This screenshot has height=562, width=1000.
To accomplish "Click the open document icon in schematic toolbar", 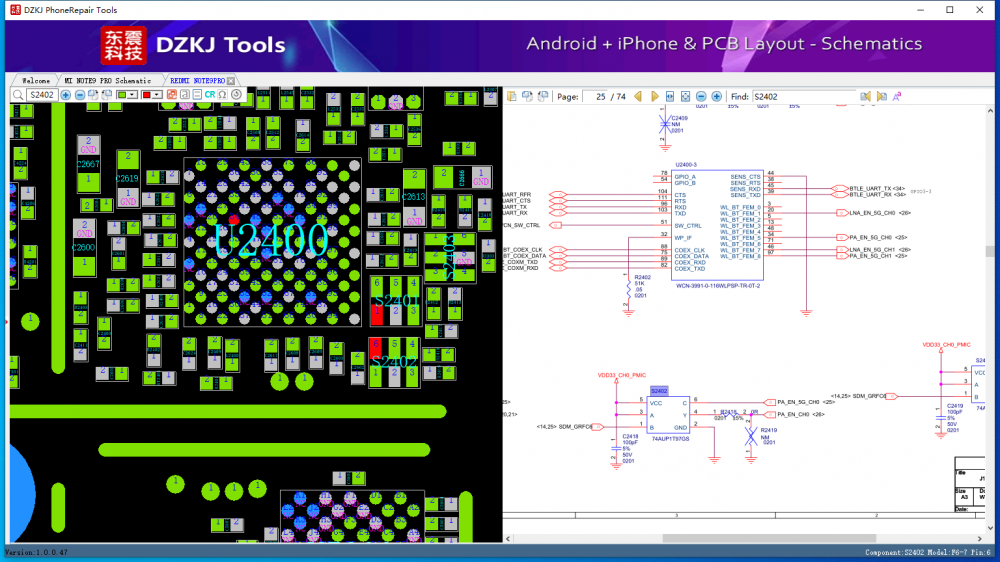I will coord(511,96).
